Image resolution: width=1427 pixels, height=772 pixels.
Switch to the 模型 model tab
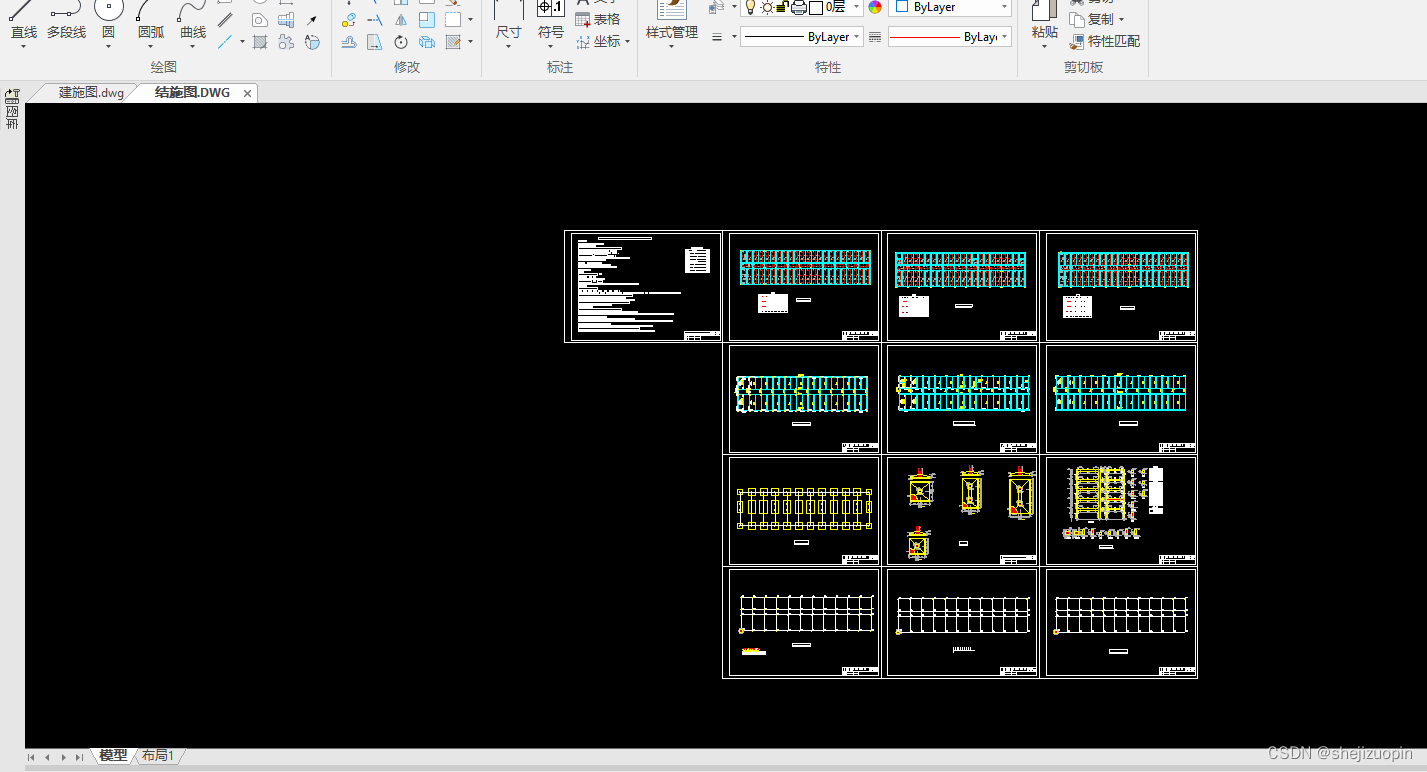tap(113, 756)
